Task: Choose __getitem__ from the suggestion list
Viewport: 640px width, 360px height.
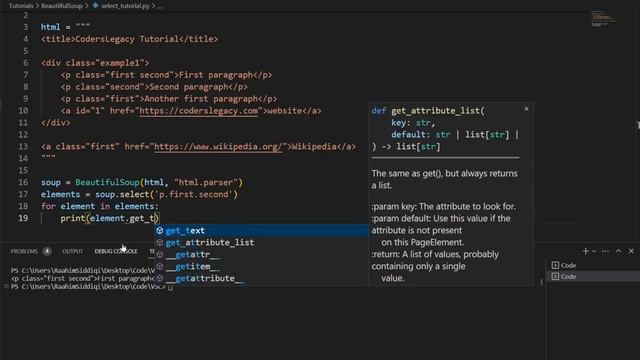Action: [261, 266]
